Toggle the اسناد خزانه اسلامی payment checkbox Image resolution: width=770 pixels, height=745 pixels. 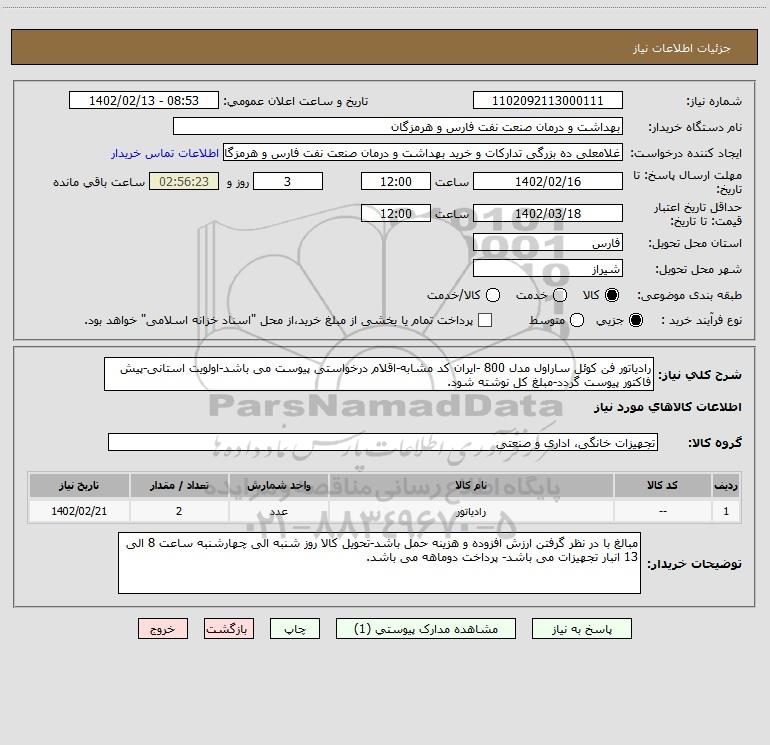click(485, 320)
